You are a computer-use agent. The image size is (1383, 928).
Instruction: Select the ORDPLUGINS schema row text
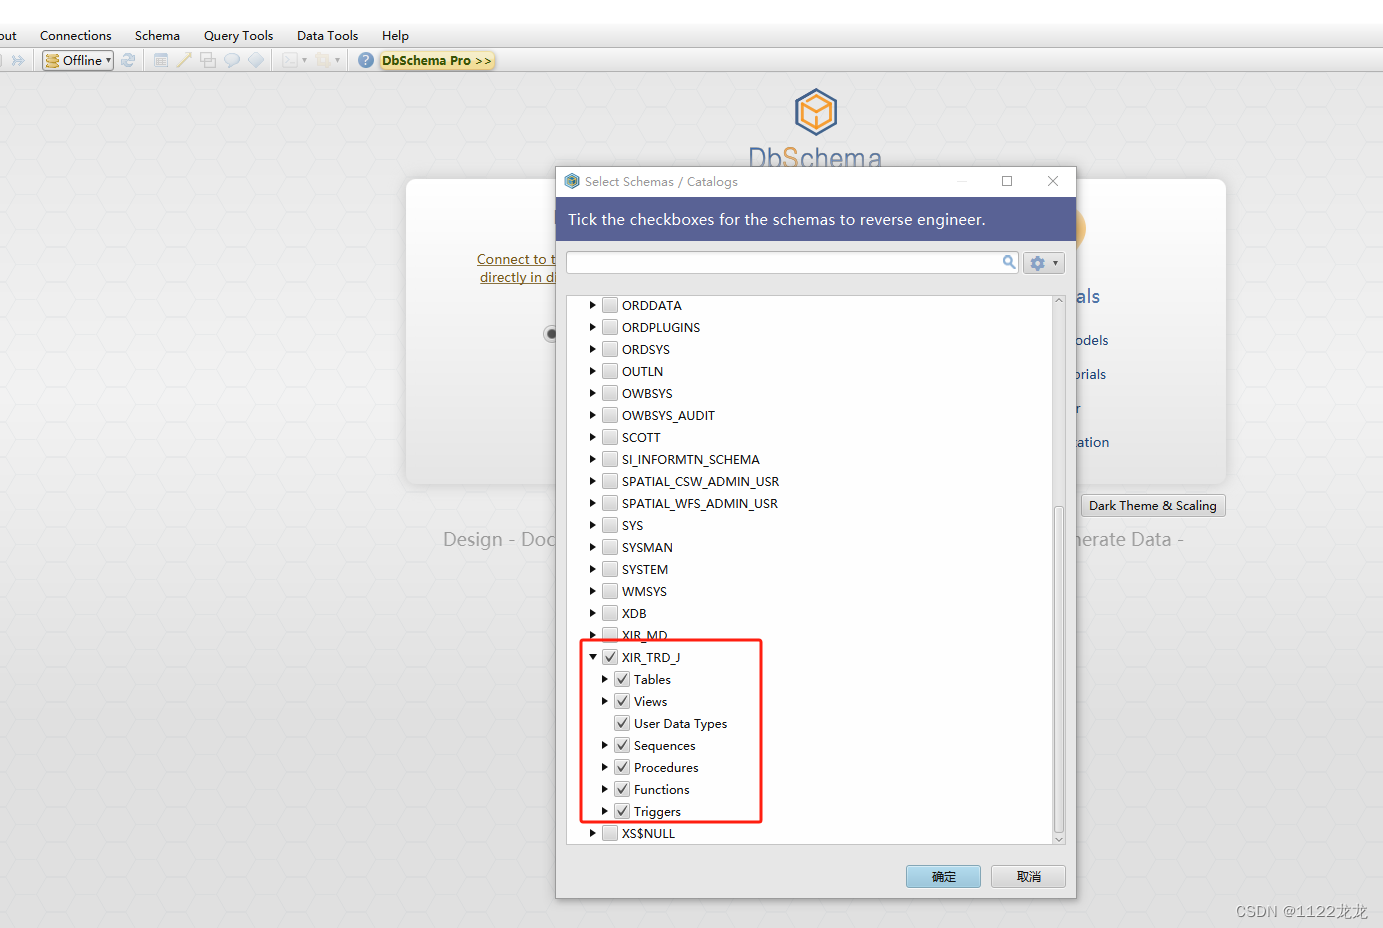pos(661,327)
